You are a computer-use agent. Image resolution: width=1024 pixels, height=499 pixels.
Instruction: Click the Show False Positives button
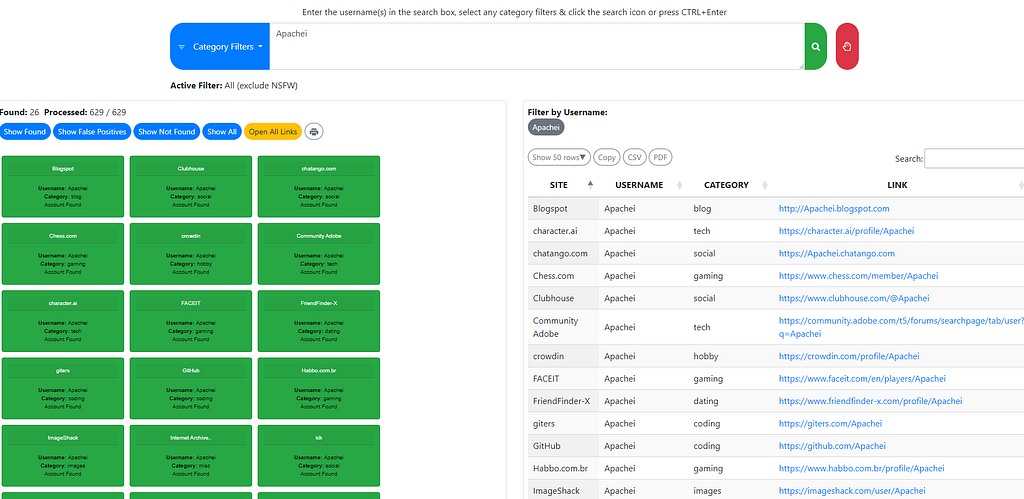[x=92, y=131]
